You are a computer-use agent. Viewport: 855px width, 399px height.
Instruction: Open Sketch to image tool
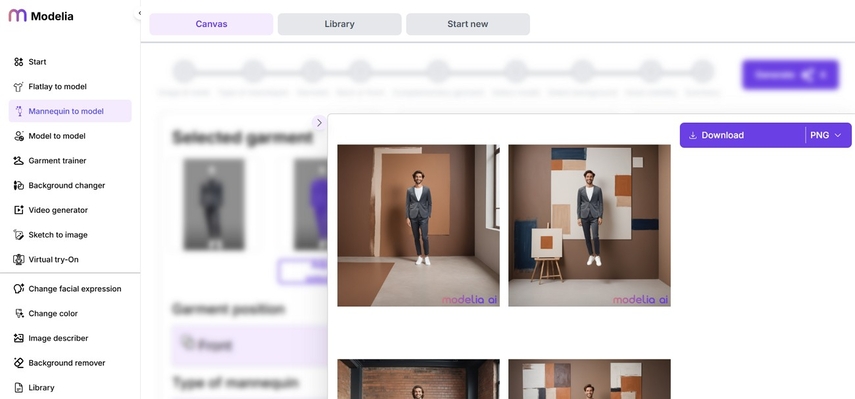[x=70, y=235]
